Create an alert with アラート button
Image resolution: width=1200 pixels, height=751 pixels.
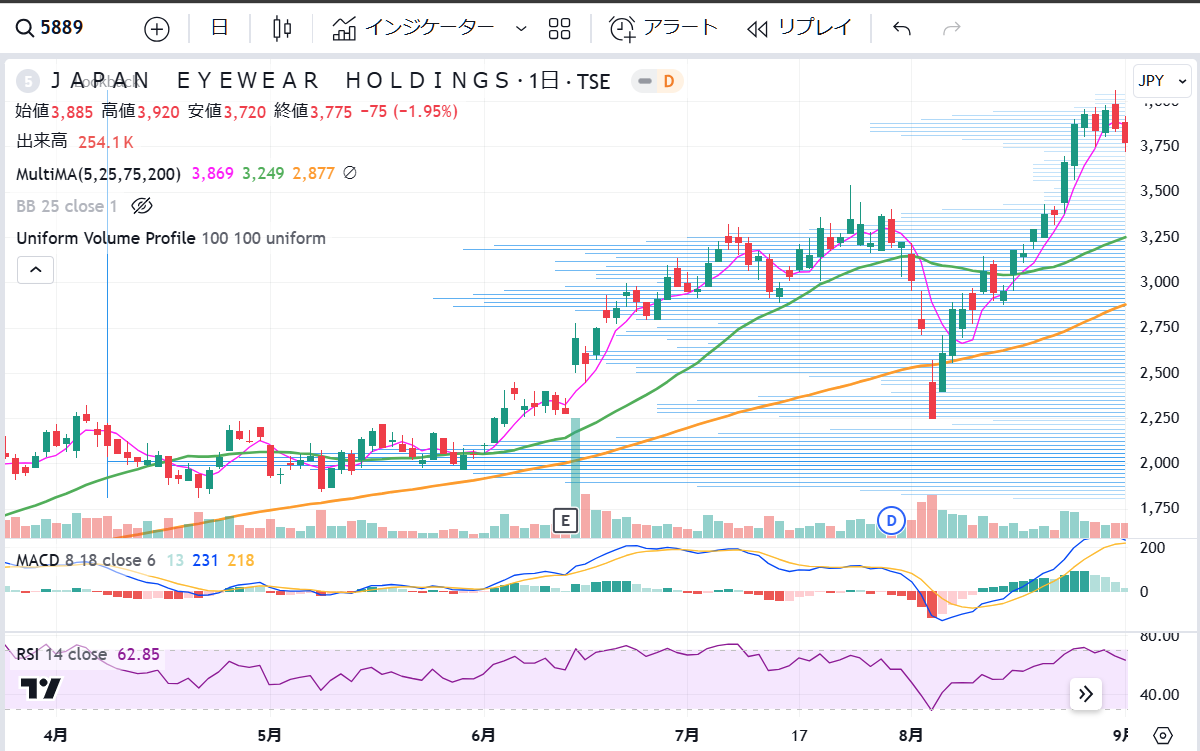664,28
